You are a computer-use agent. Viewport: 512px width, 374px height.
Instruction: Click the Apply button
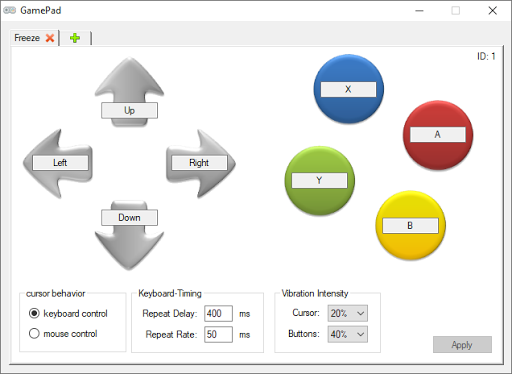click(462, 344)
